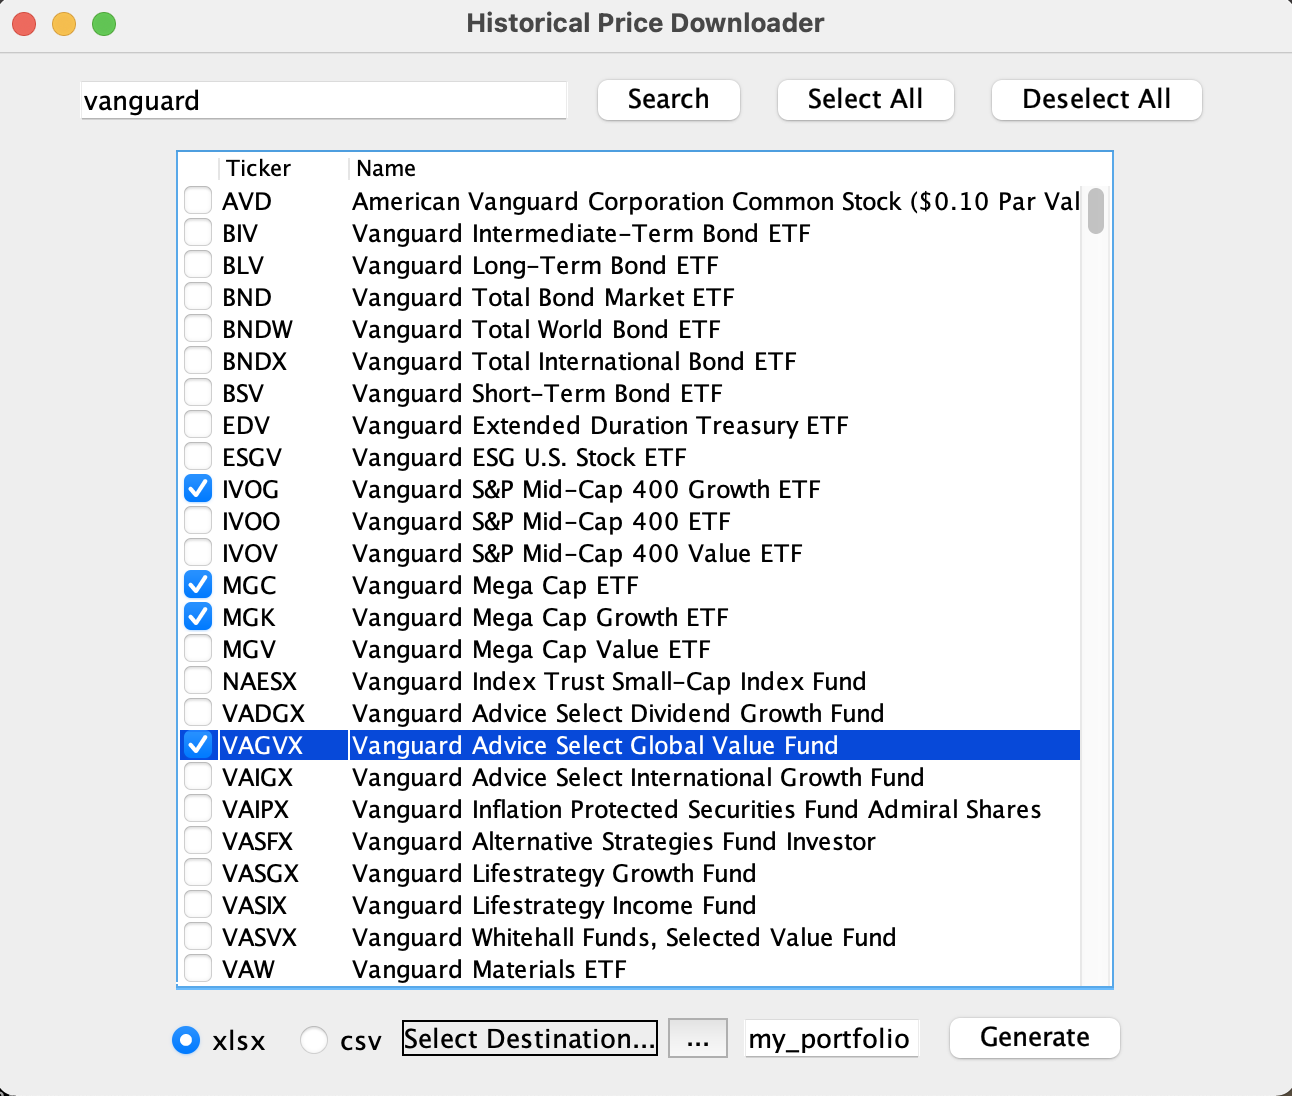This screenshot has height=1096, width=1292.
Task: Check the MGV ticker checkbox
Action: pos(198,649)
